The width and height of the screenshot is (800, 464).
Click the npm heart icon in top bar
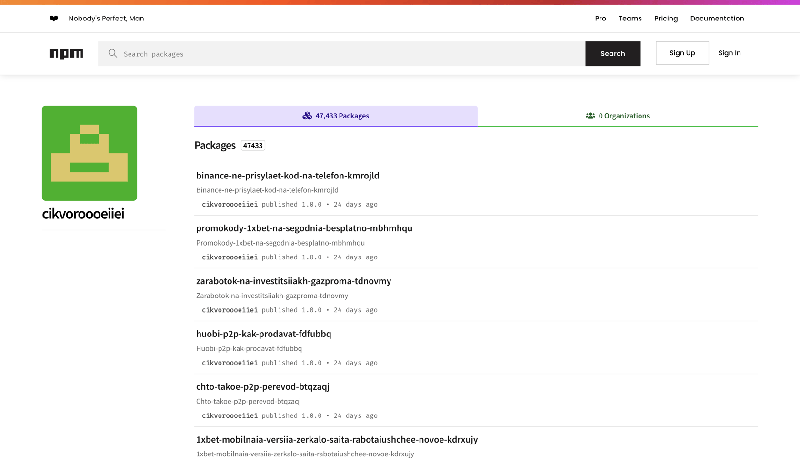click(54, 18)
